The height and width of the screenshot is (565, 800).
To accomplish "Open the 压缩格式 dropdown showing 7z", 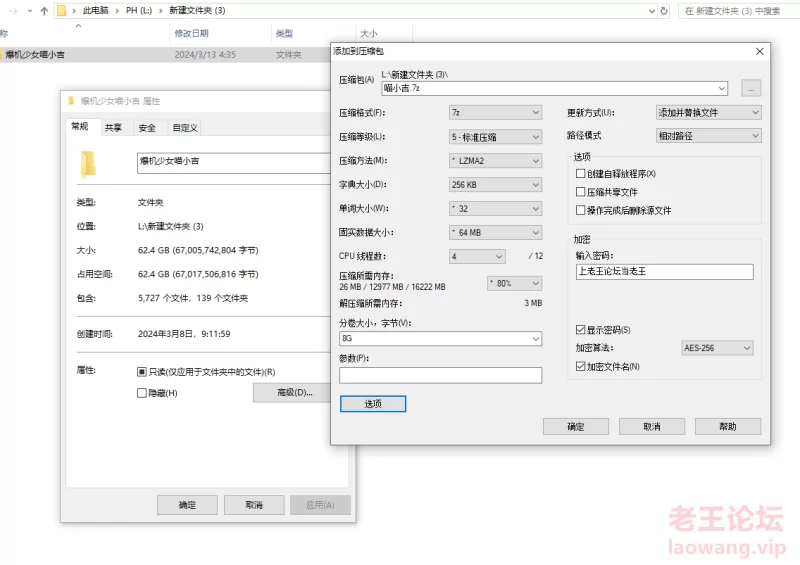I will click(495, 113).
